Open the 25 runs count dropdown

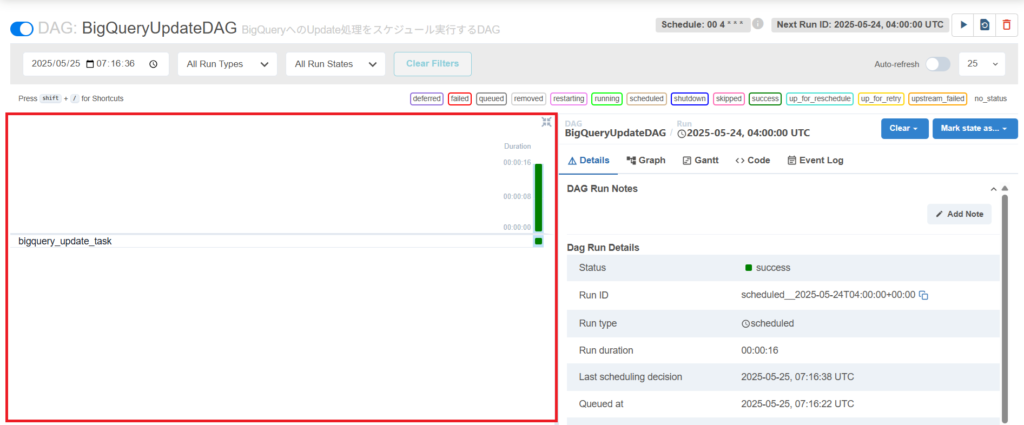tap(982, 64)
